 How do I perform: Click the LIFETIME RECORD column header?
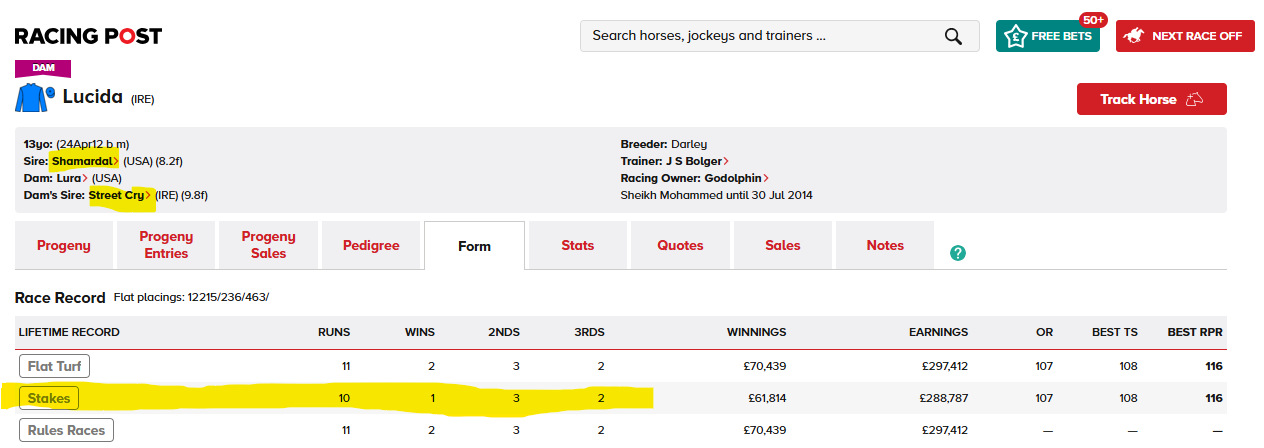pos(69,332)
